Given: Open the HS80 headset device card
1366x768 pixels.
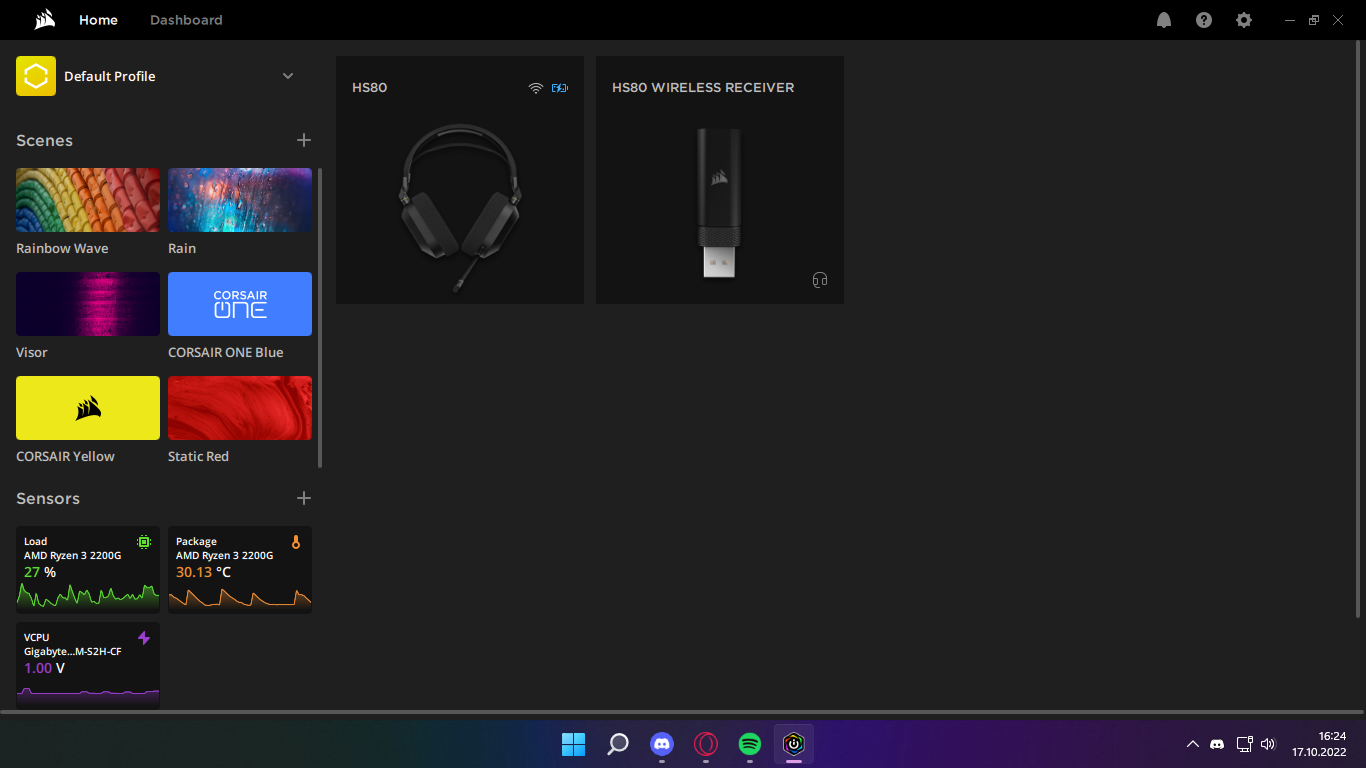Looking at the screenshot, I should click(460, 180).
